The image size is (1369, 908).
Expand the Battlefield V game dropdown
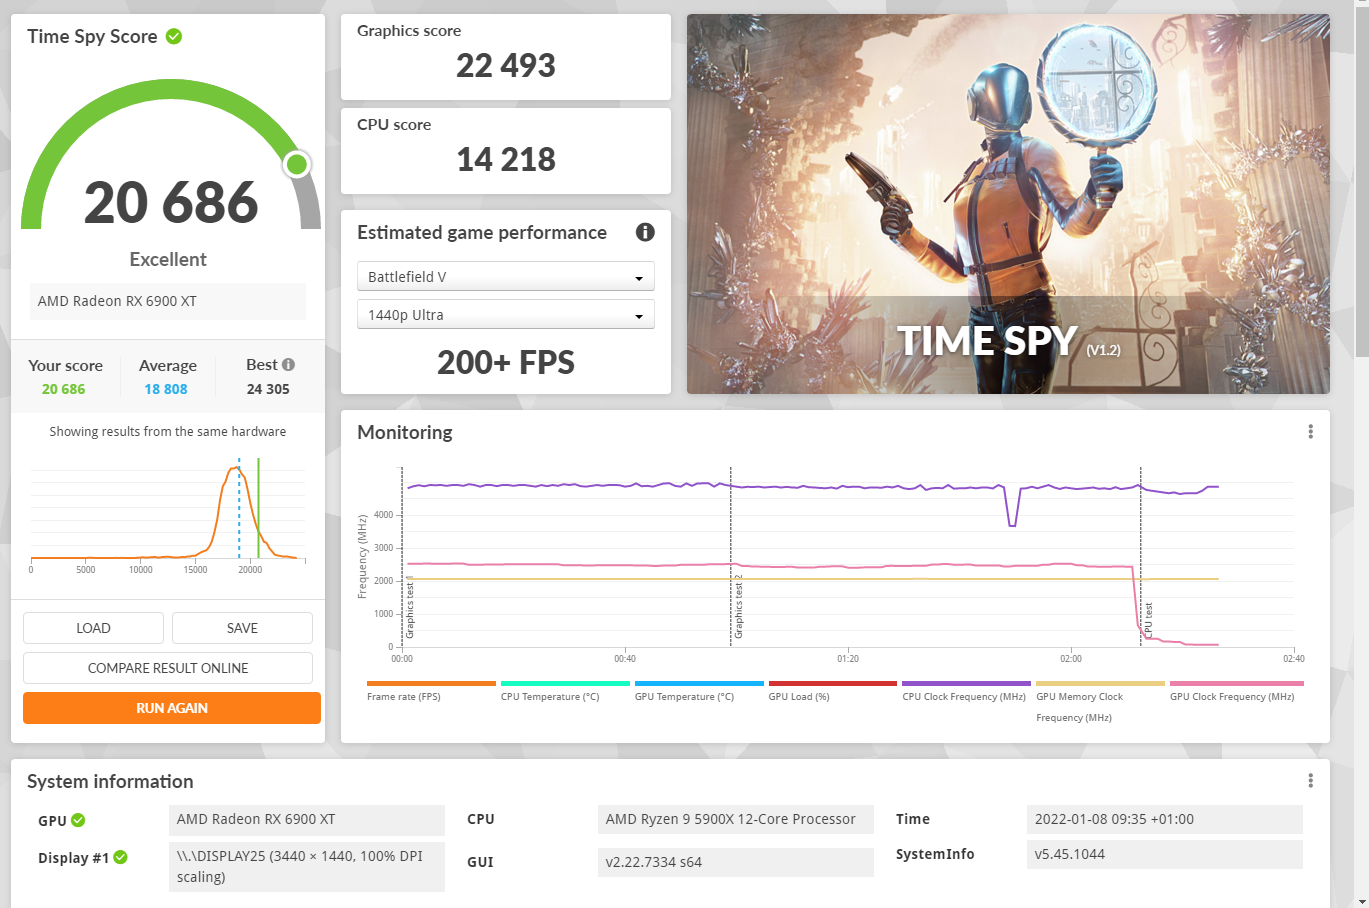(506, 276)
